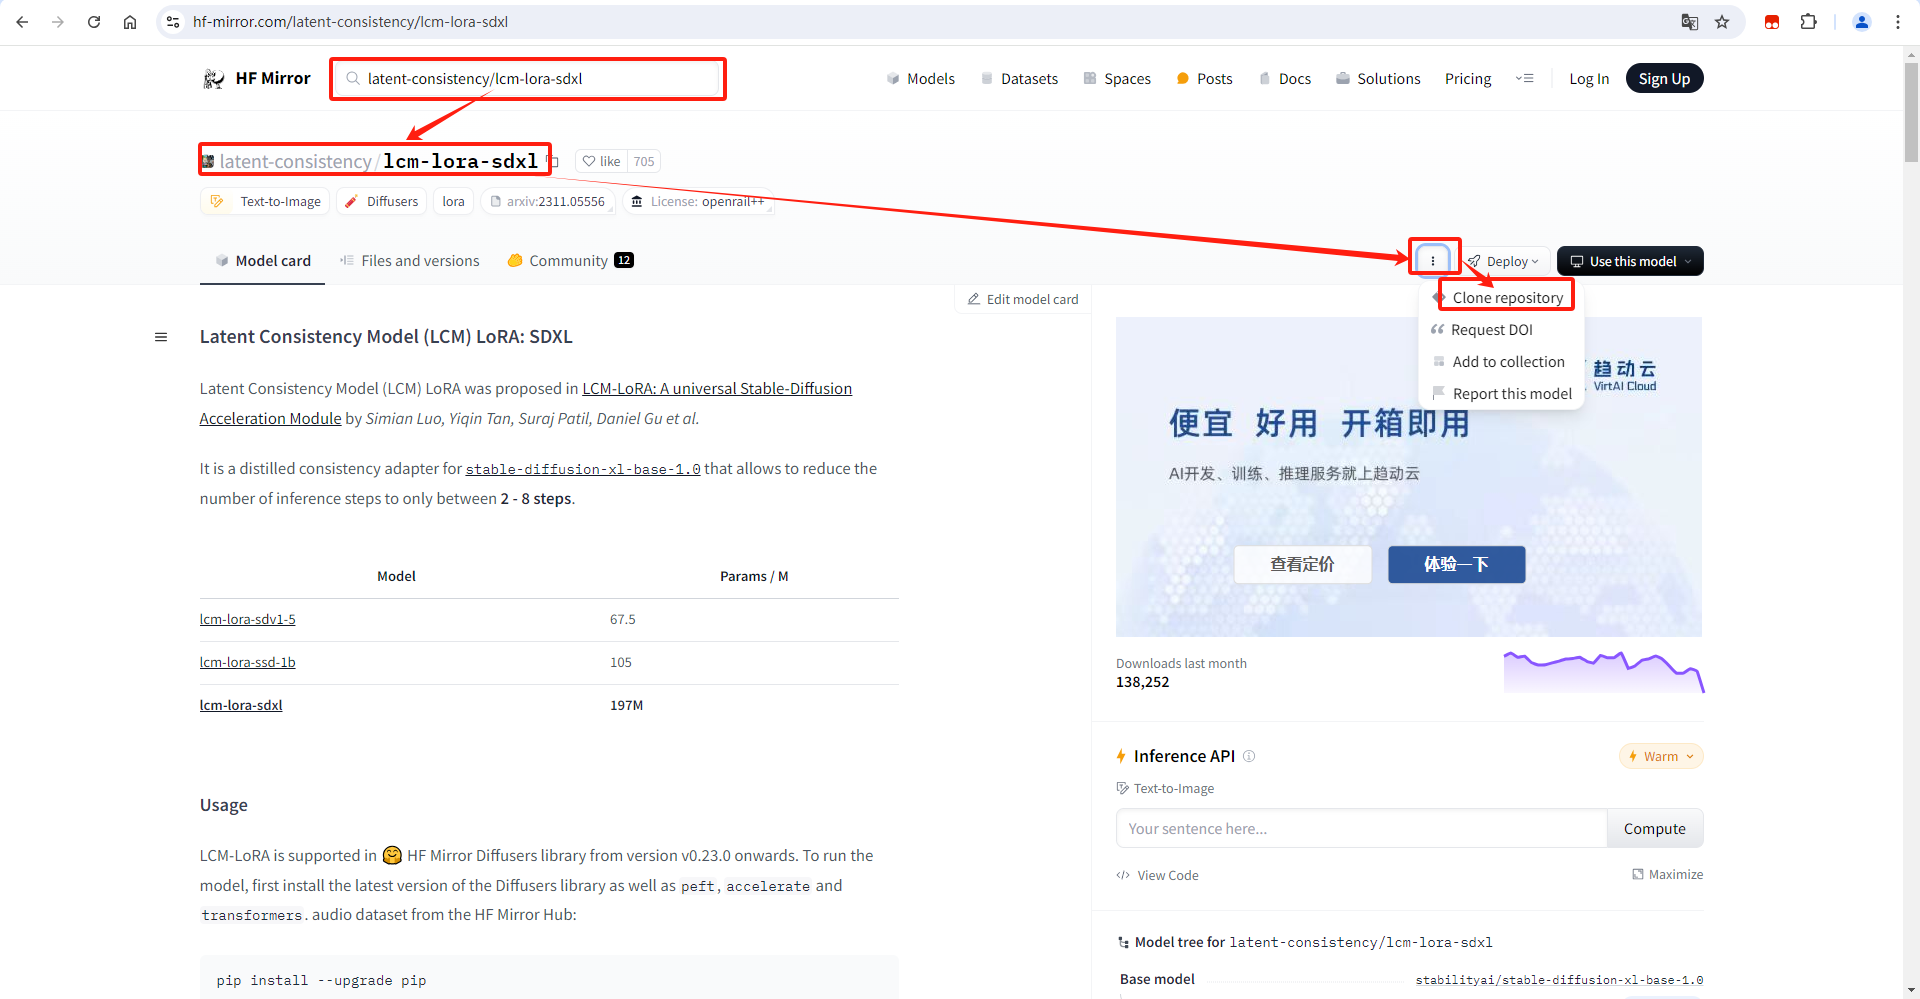This screenshot has width=1920, height=999.
Task: Open the Chrome three-dot menu
Action: 1898,22
